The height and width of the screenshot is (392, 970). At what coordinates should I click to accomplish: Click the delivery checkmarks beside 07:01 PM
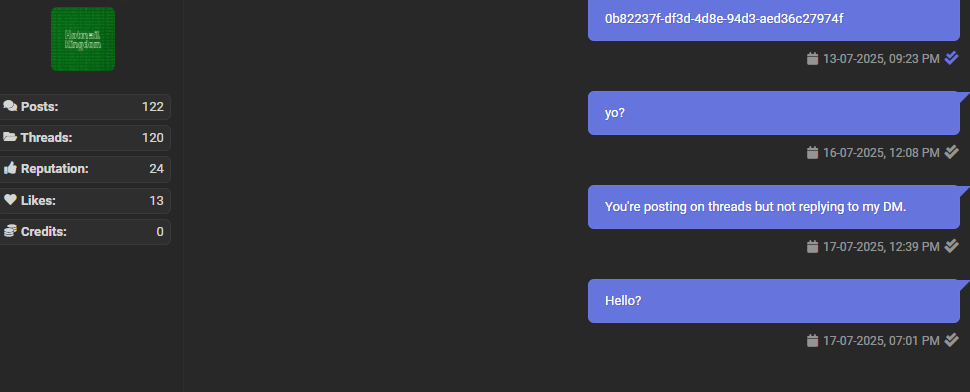(x=951, y=340)
